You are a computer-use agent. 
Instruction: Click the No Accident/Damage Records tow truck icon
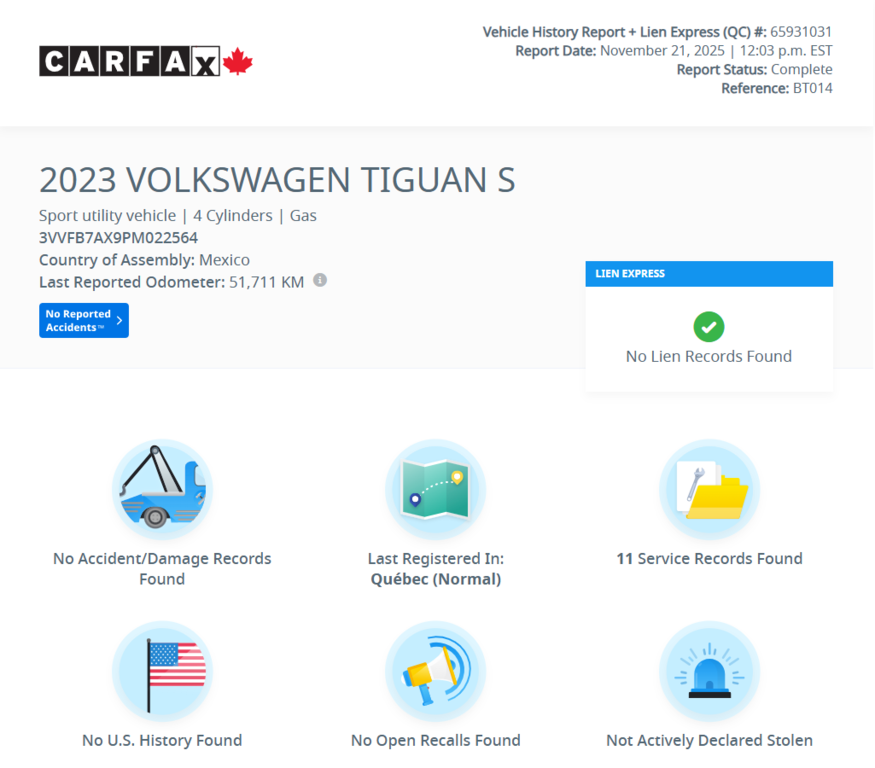point(162,490)
